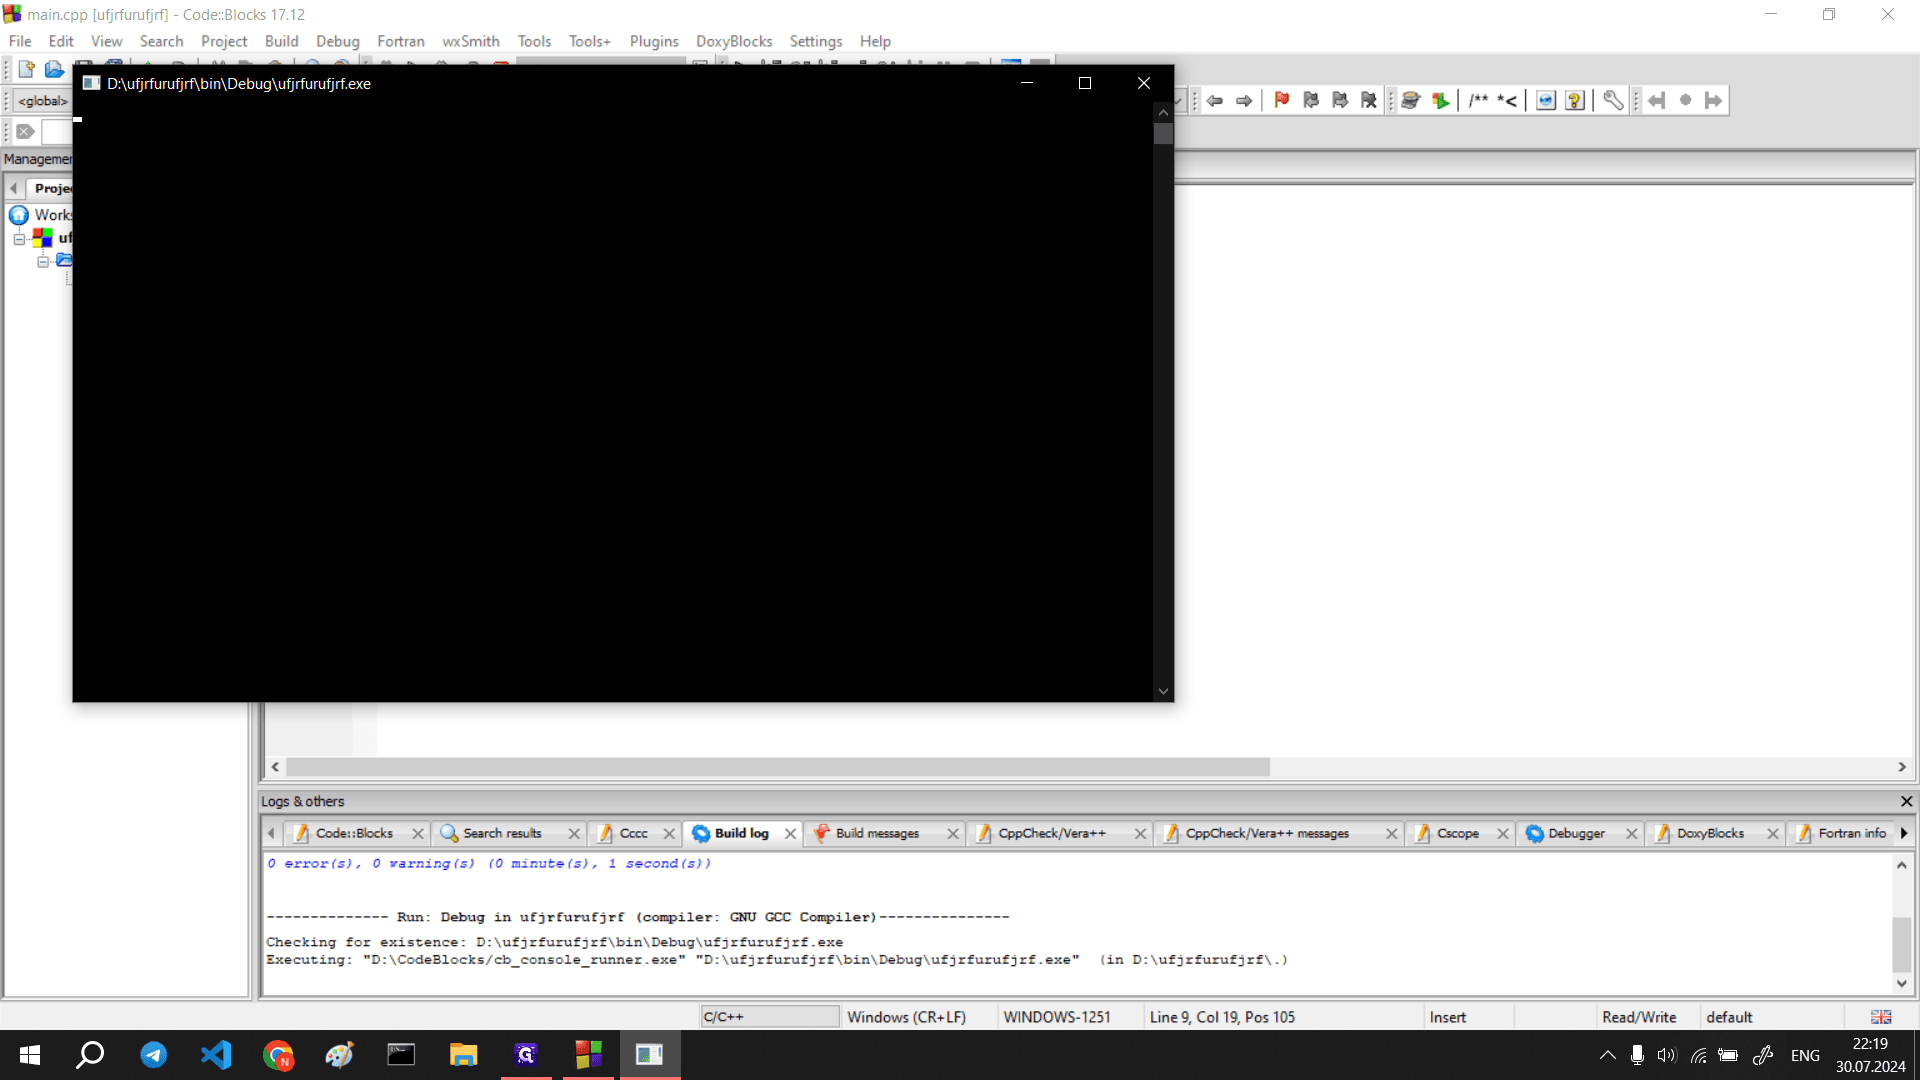Open the Debug menu
The image size is (1920, 1080).
[338, 41]
